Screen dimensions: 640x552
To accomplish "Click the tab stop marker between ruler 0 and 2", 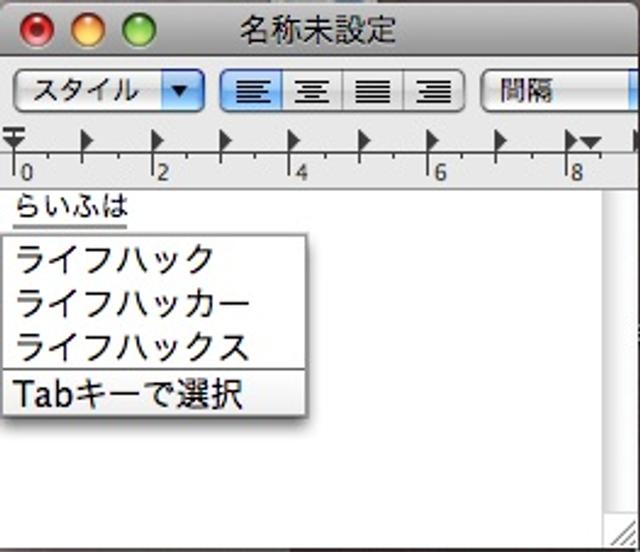I will (x=87, y=140).
